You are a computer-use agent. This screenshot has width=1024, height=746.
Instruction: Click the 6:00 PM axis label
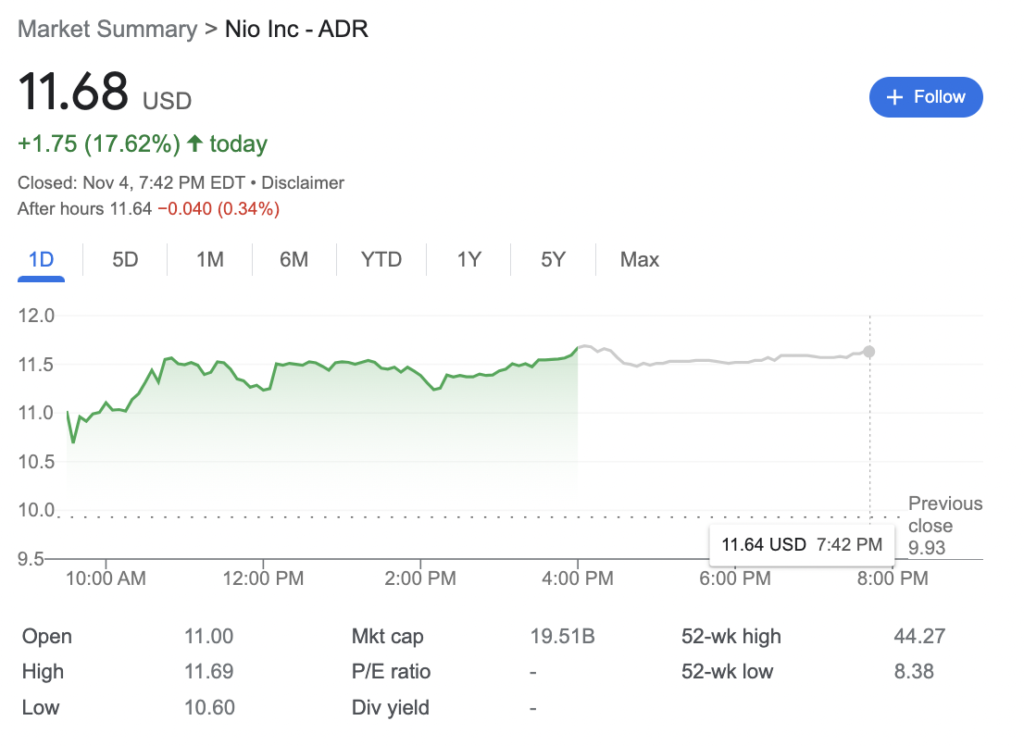click(735, 579)
